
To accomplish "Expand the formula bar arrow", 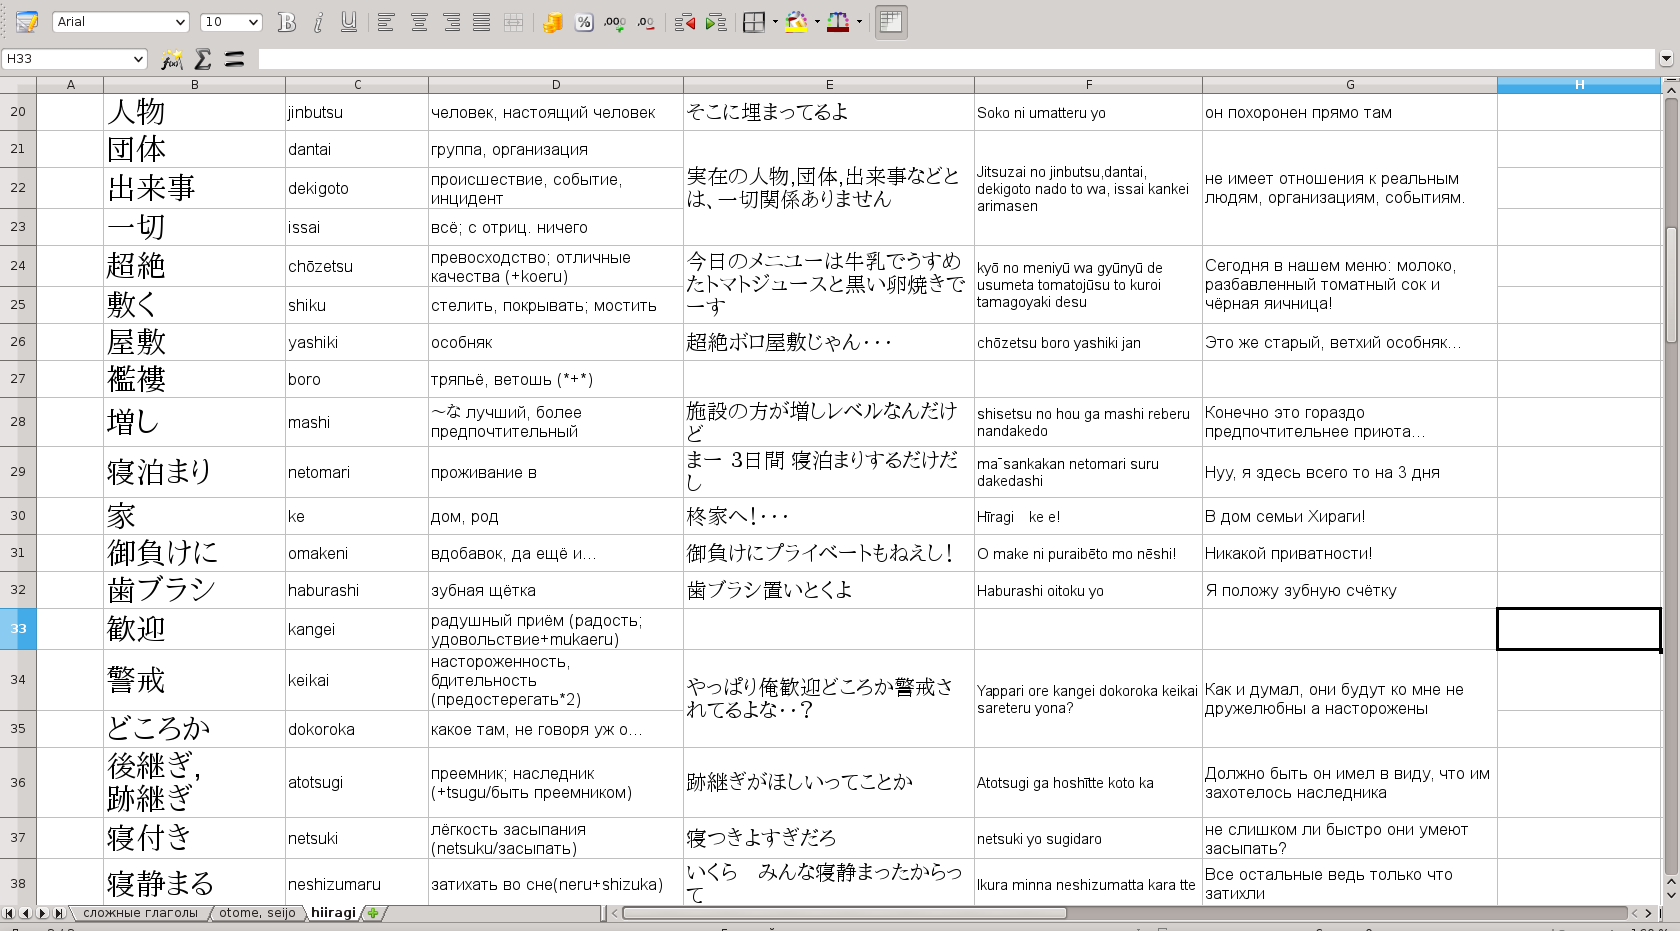I will (1666, 59).
